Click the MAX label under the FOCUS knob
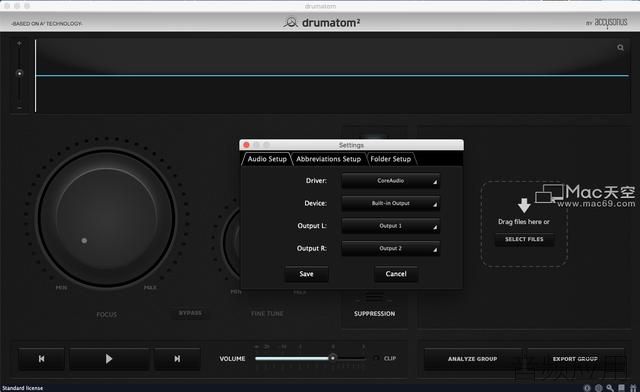This screenshot has height=392, width=640. [150, 287]
